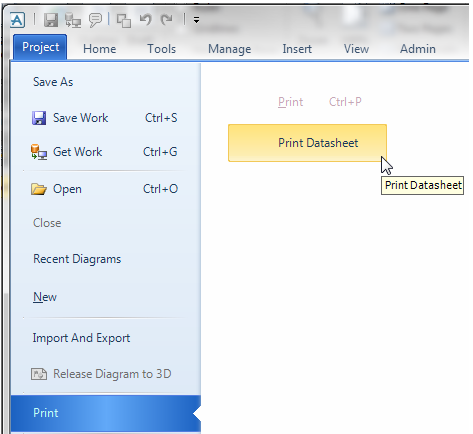Open the Customize Quick Access Toolbar dropdown
Screen dimensions: 473x434
pyautogui.click(x=196, y=21)
